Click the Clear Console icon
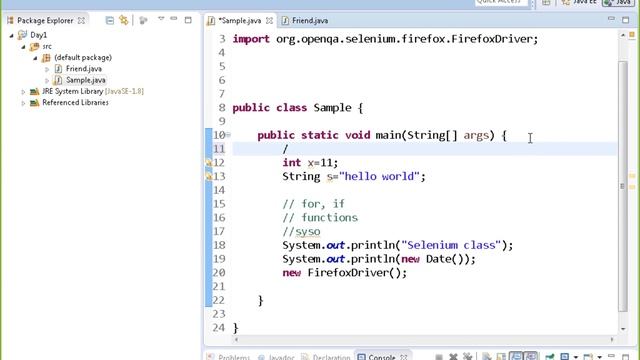Image resolution: width=640 pixels, height=360 pixels. [x=486, y=357]
